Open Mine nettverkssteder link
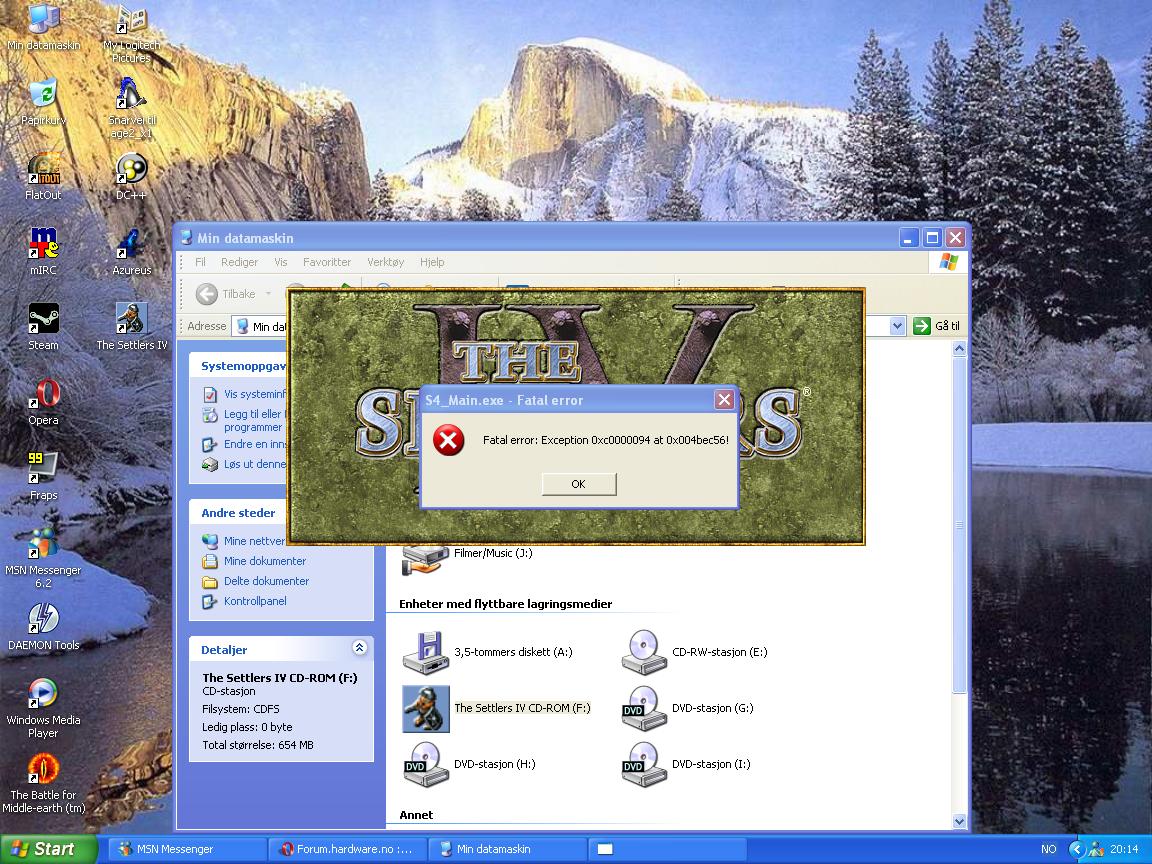 [244, 541]
